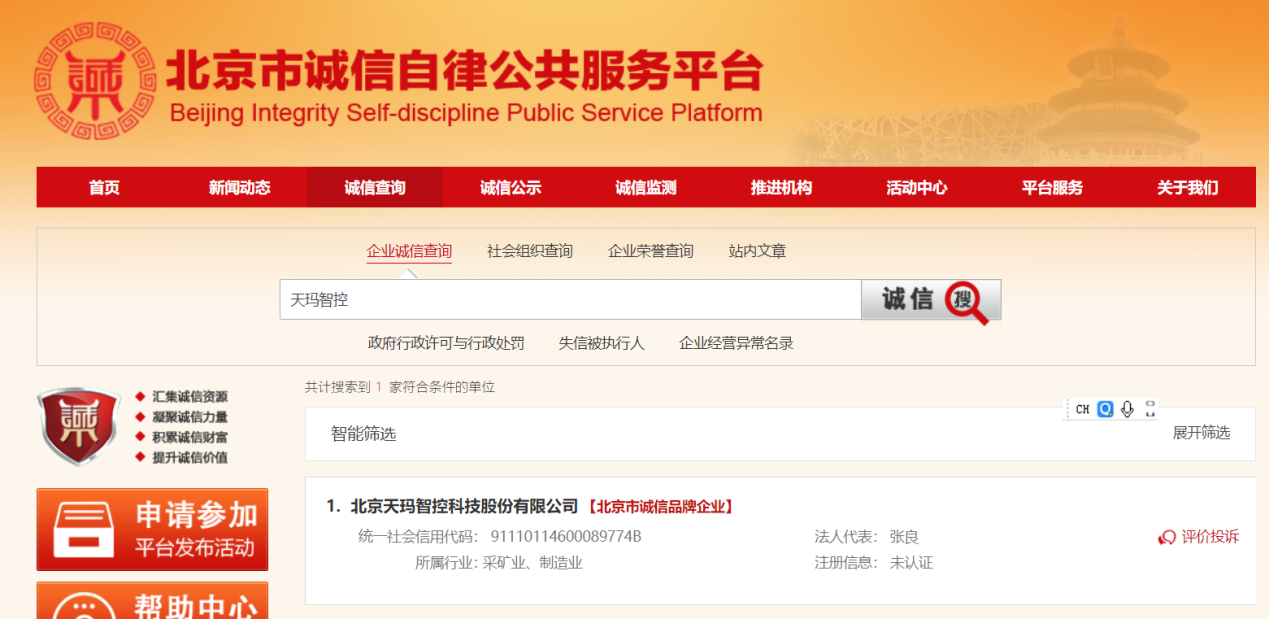Viewport: 1269px width, 619px height.
Task: Click the industry text 采矿业、制造业
Action: [532, 563]
